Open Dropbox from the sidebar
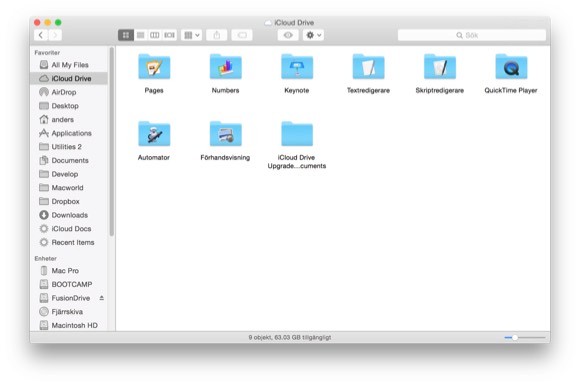The image size is (580, 386). tap(69, 202)
